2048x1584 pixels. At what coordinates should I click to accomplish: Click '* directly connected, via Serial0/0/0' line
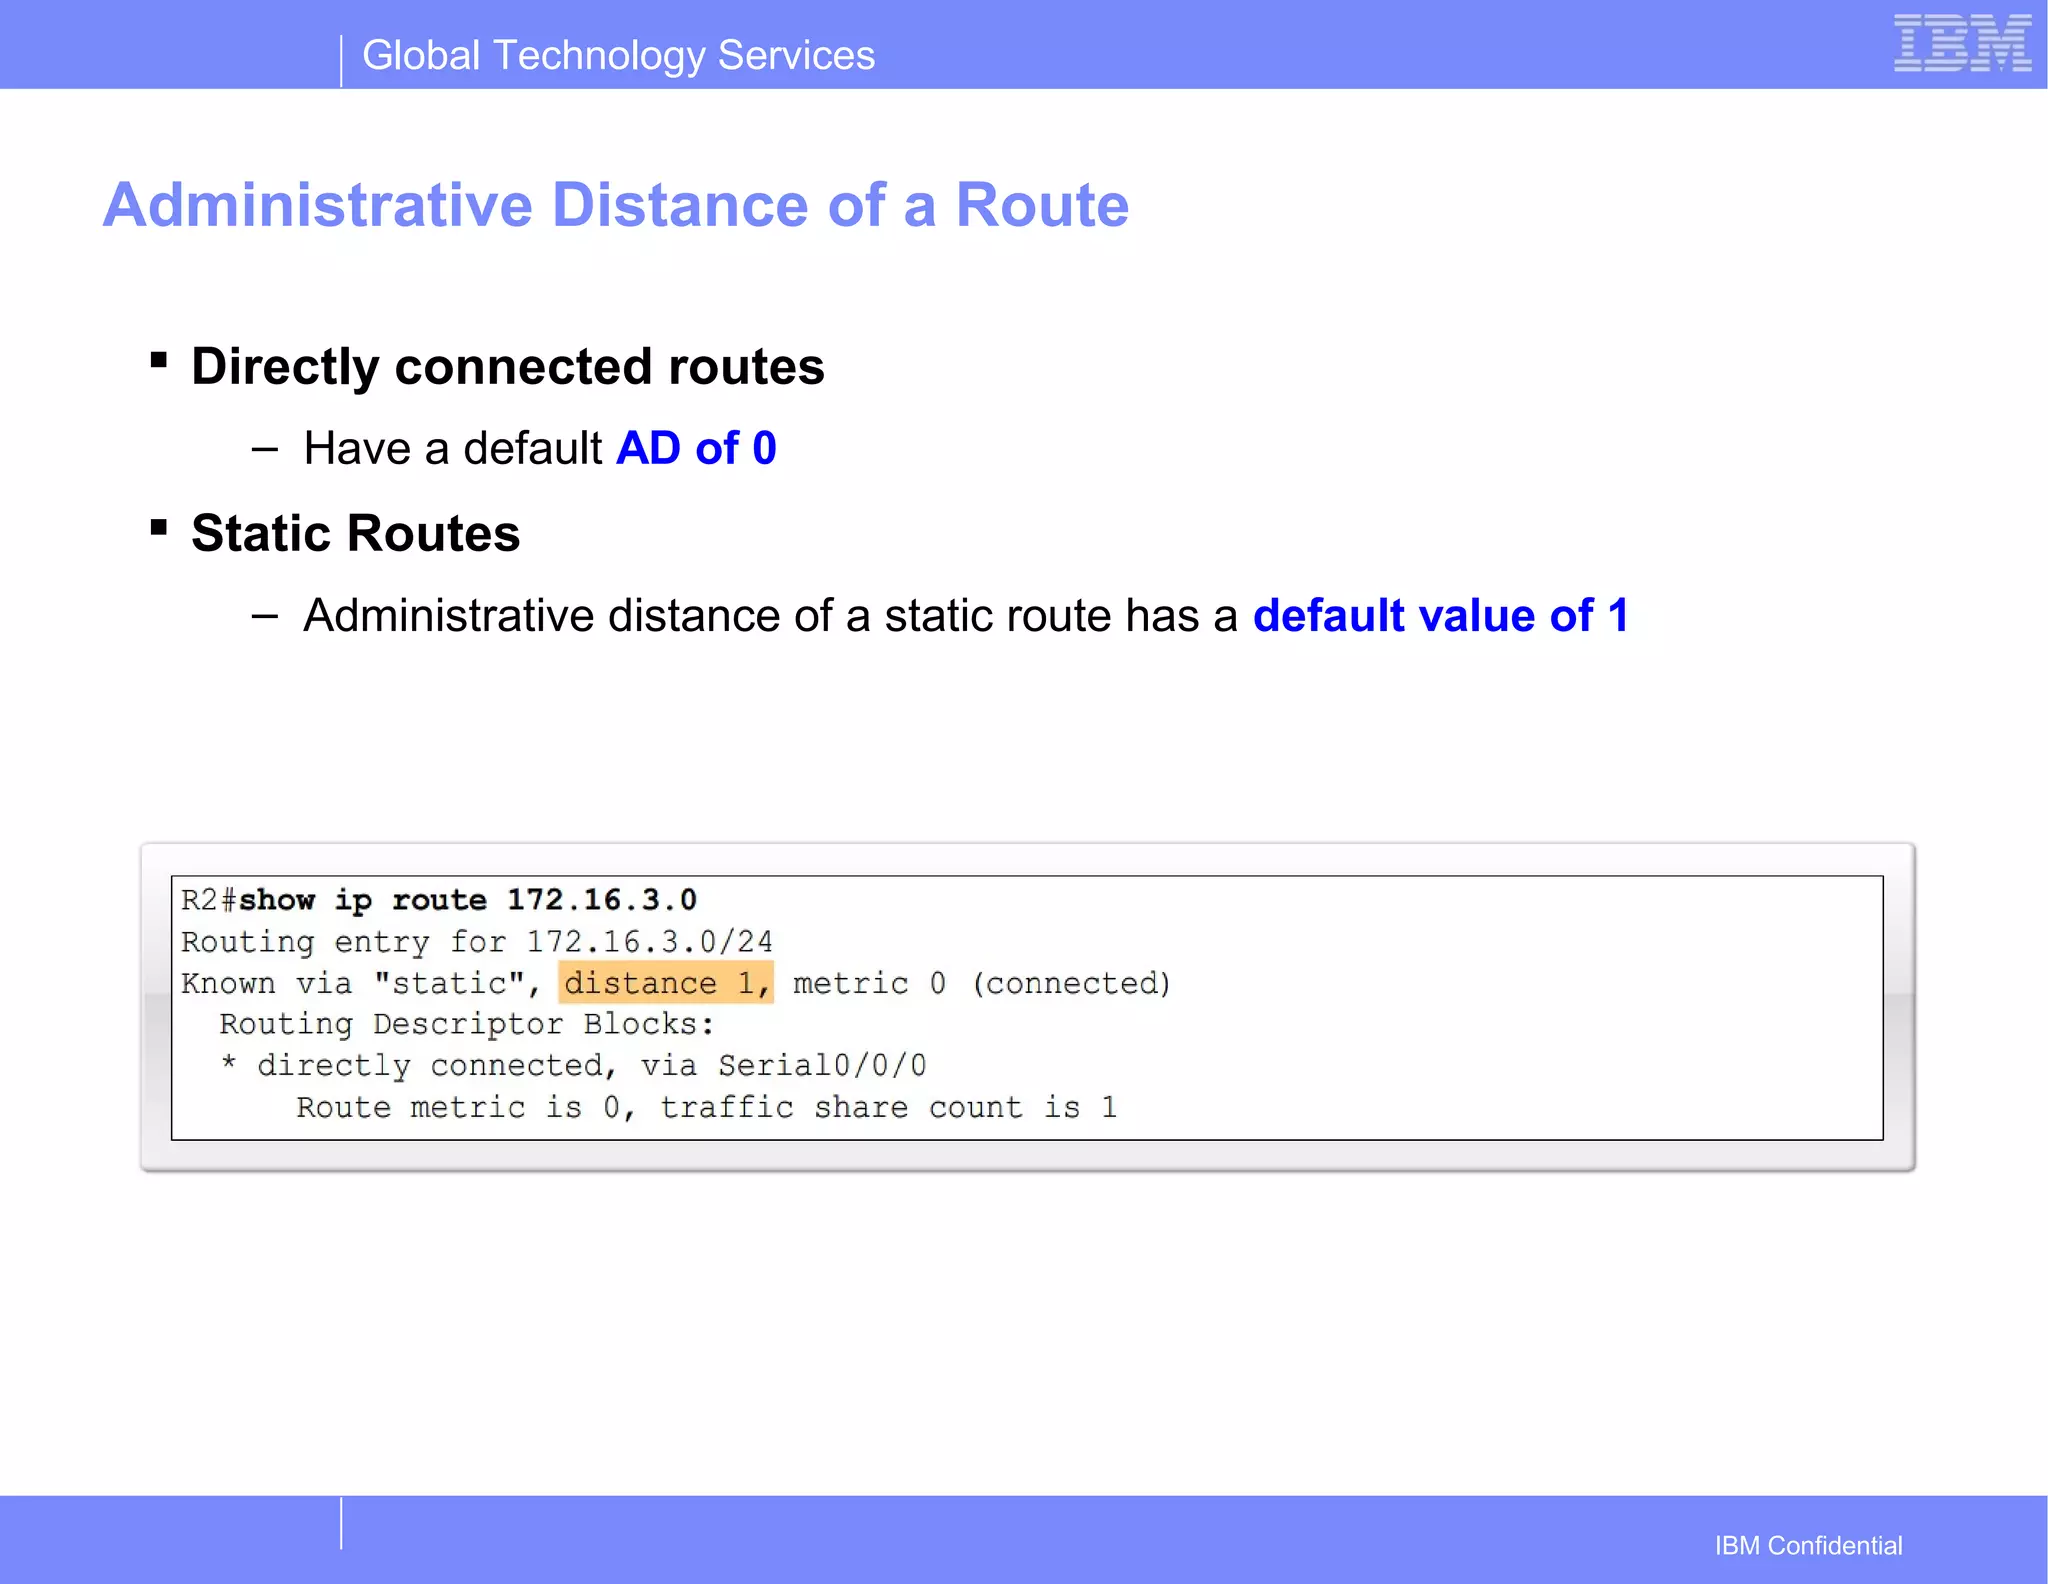(573, 1066)
